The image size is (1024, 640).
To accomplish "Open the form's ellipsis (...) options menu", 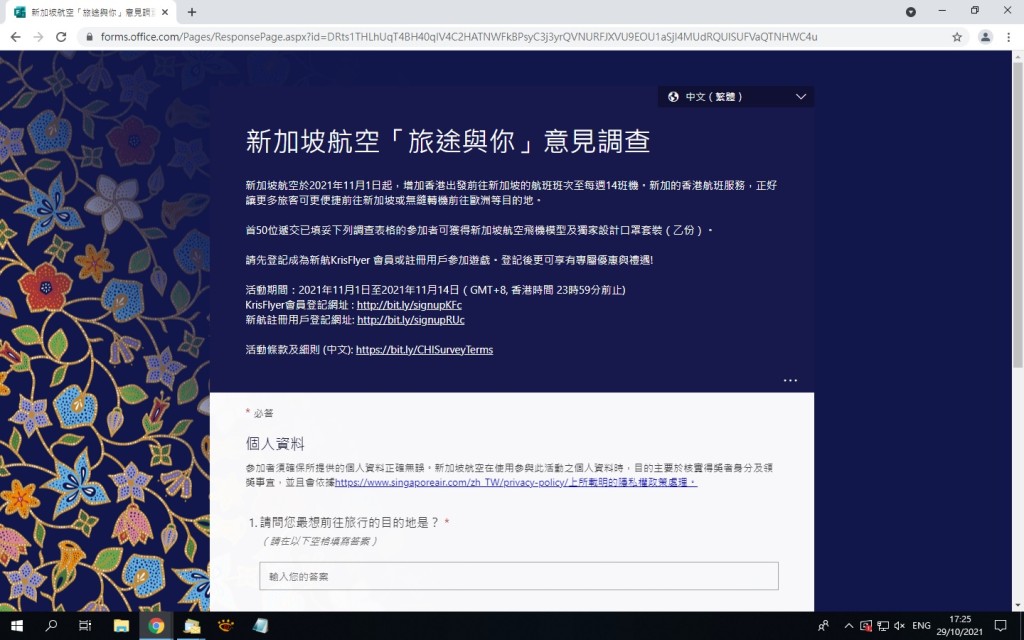I will click(790, 380).
